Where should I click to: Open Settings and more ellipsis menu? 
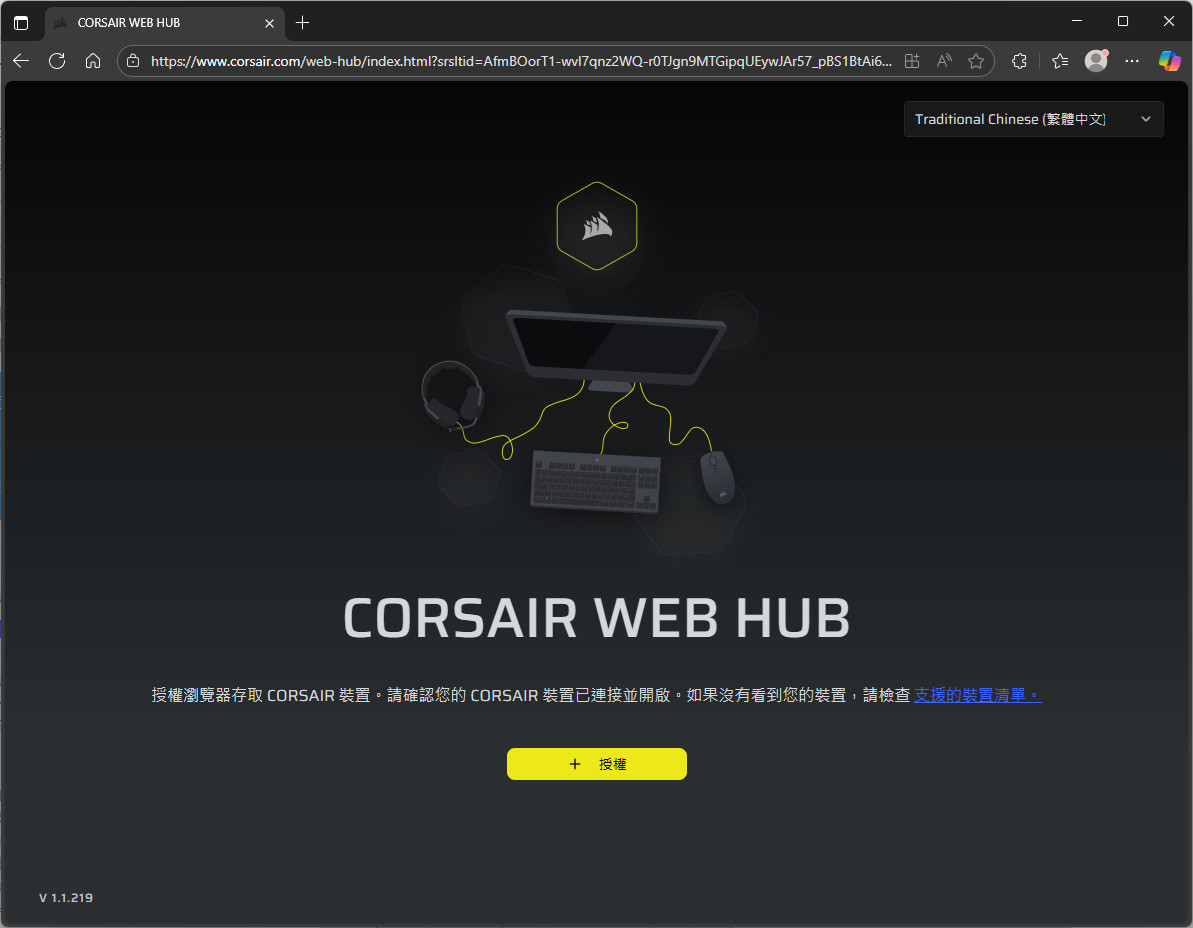pos(1132,61)
